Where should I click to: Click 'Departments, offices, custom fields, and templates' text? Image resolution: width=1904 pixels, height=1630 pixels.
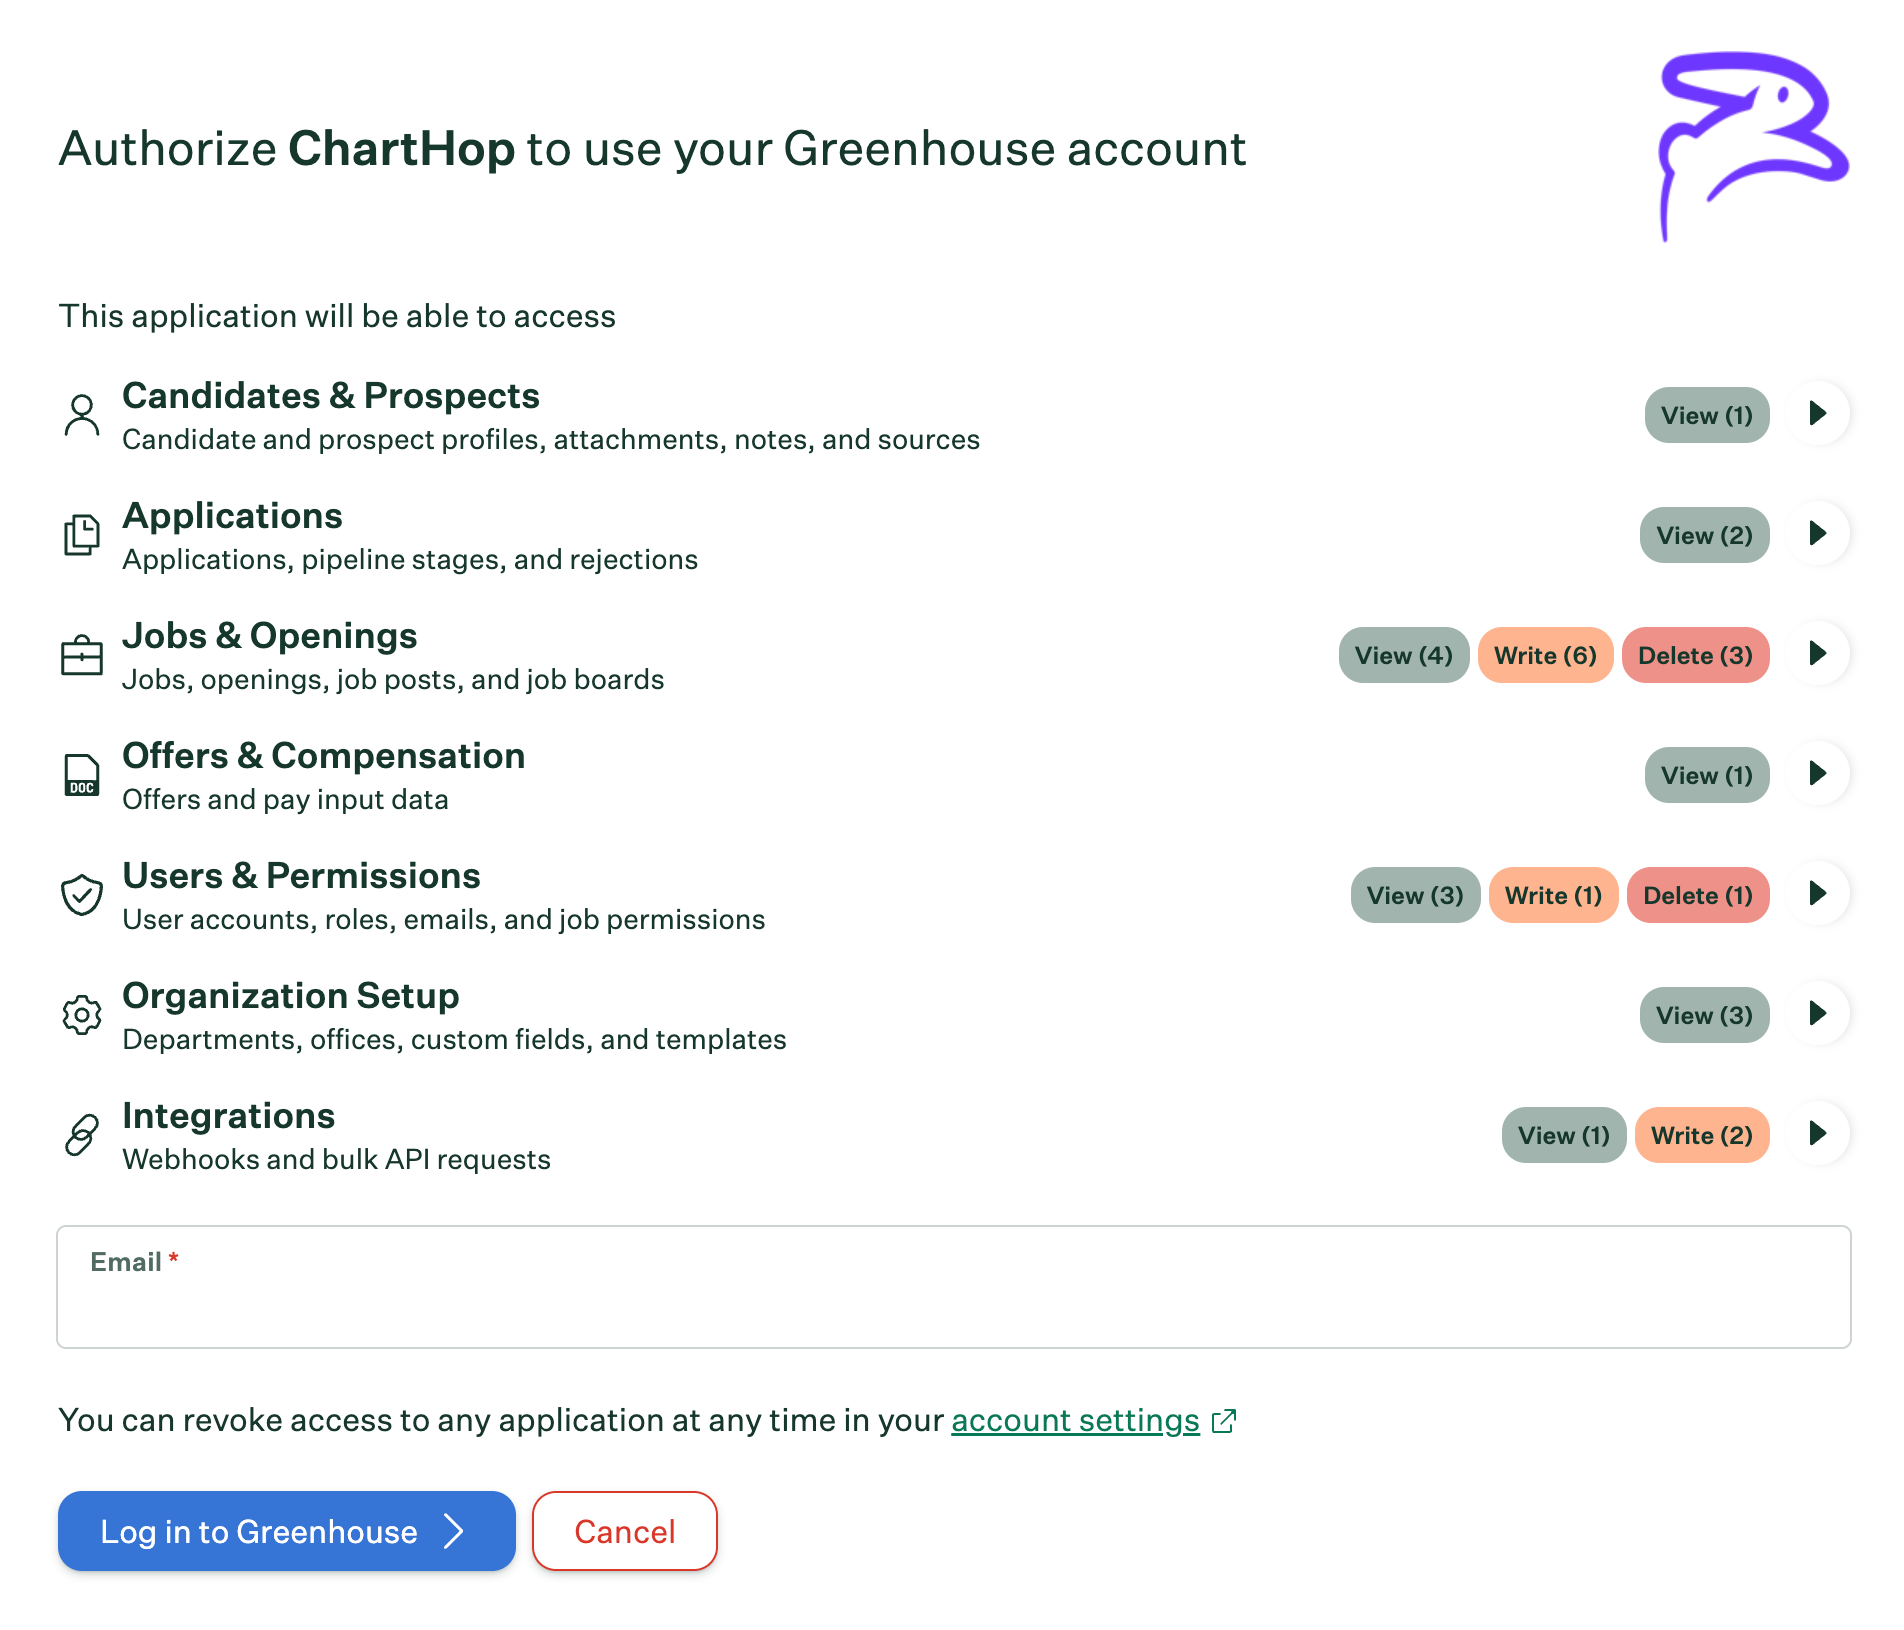coord(454,1039)
